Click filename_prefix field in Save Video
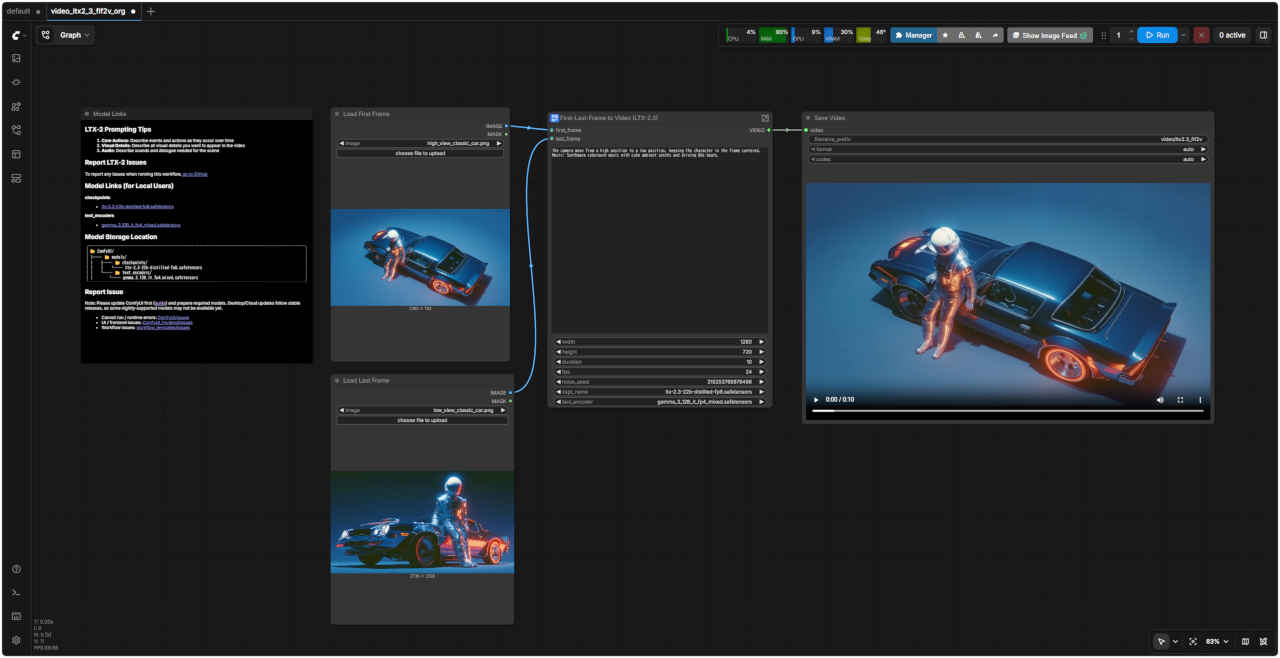 pyautogui.click(x=1008, y=139)
